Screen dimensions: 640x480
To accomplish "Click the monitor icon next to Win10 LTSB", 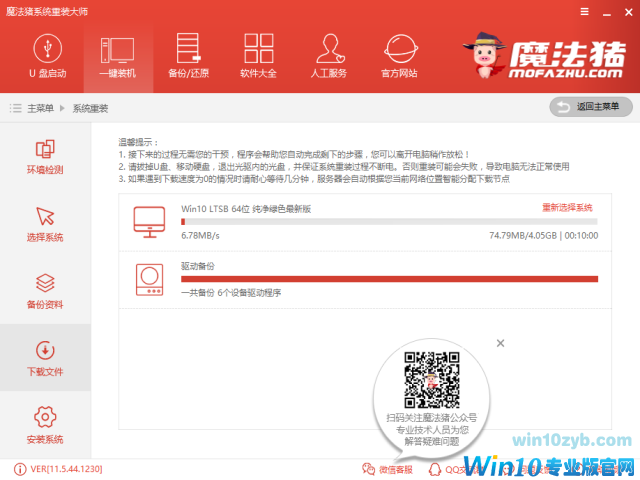I will coord(149,222).
